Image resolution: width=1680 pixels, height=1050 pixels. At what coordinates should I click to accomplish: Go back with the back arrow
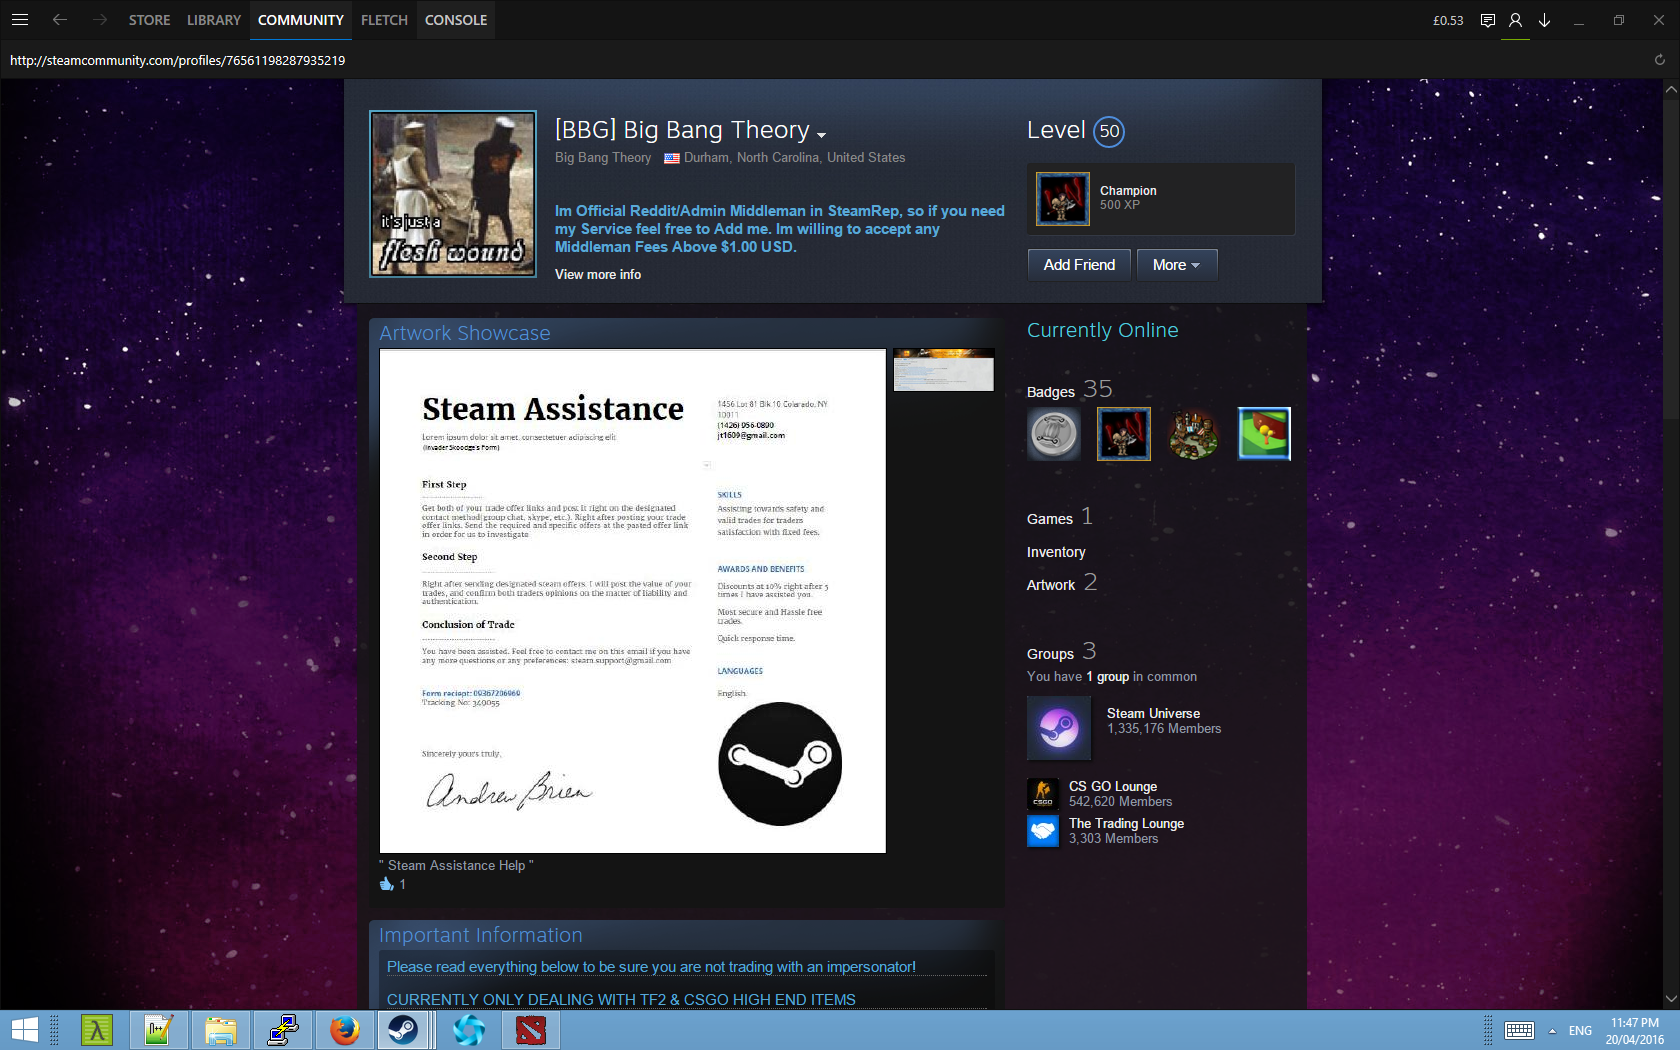(x=60, y=20)
